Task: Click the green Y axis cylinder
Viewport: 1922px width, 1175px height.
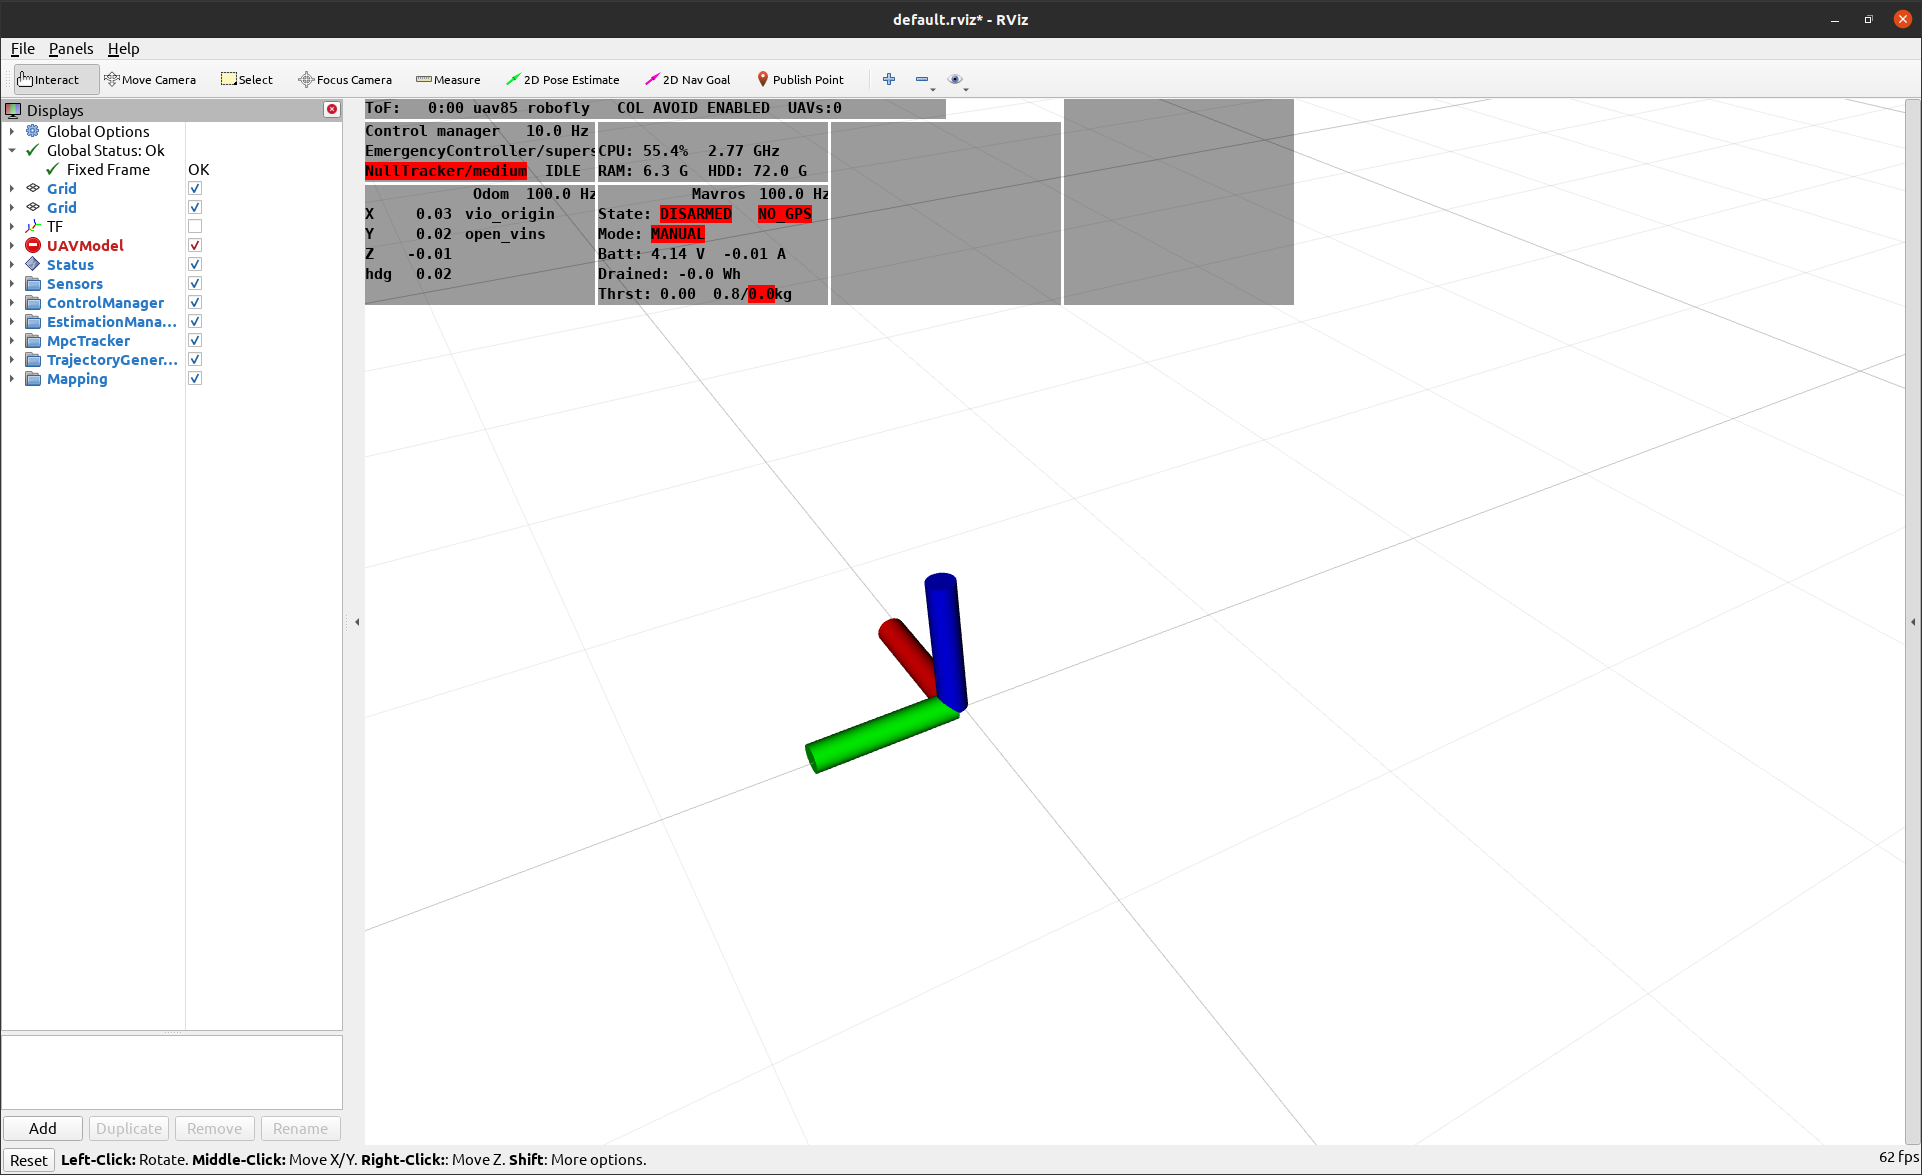Action: click(x=880, y=735)
